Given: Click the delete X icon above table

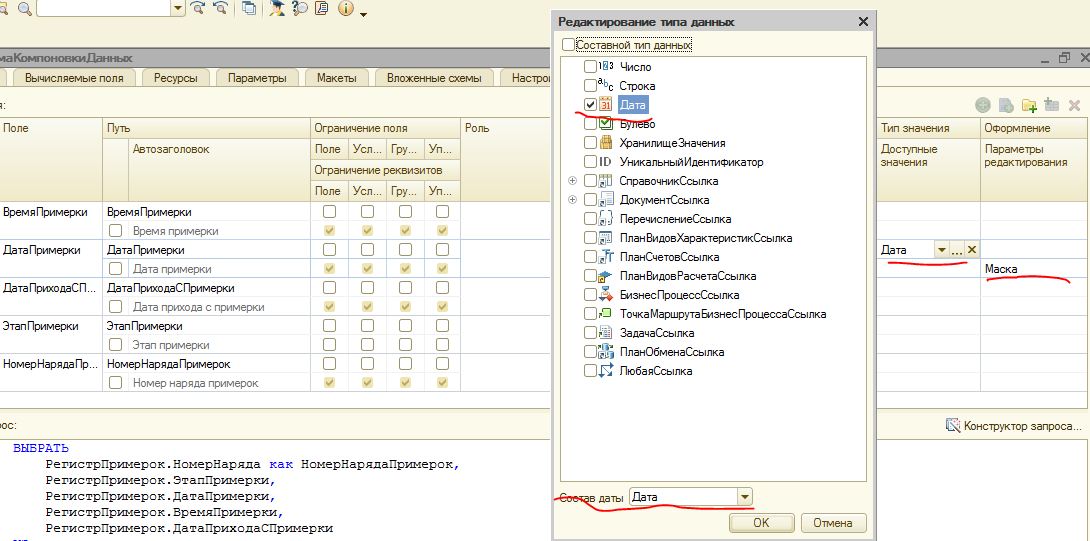Looking at the screenshot, I should (1074, 105).
